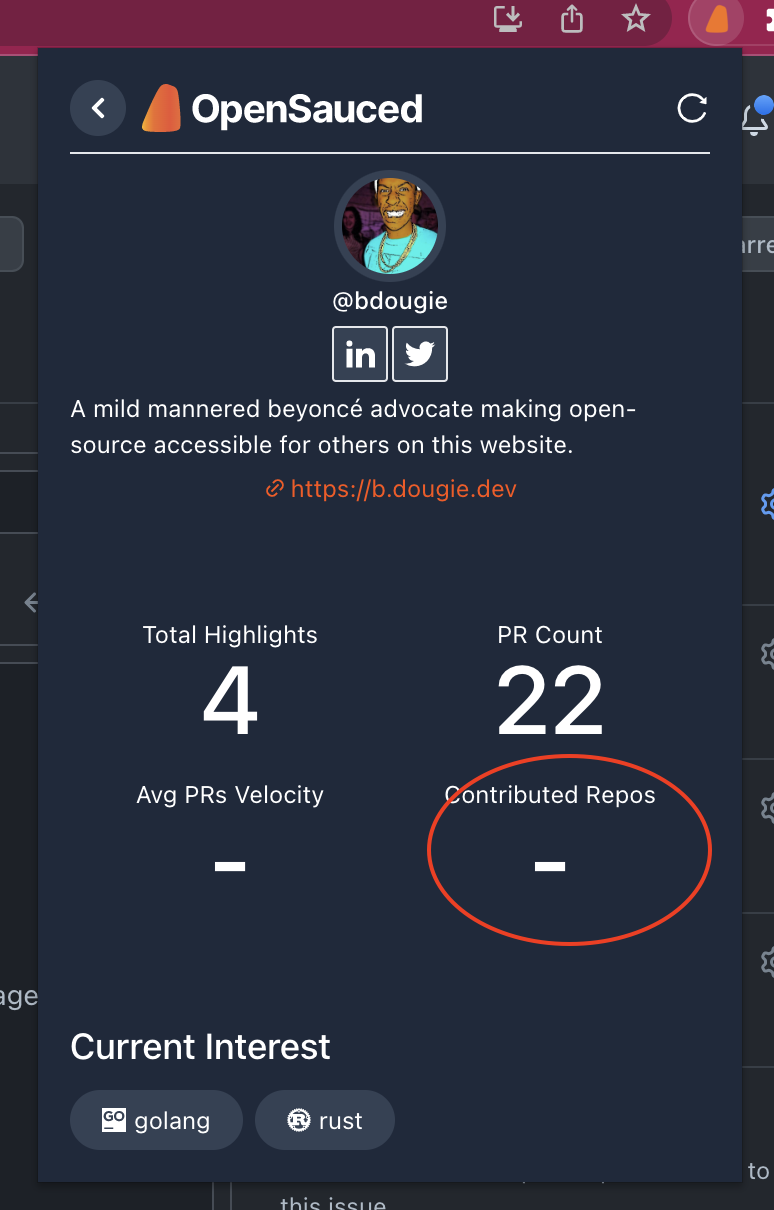The image size is (774, 1210).
Task: Click the circled Contributed Repos placeholder dash
Action: click(x=549, y=865)
